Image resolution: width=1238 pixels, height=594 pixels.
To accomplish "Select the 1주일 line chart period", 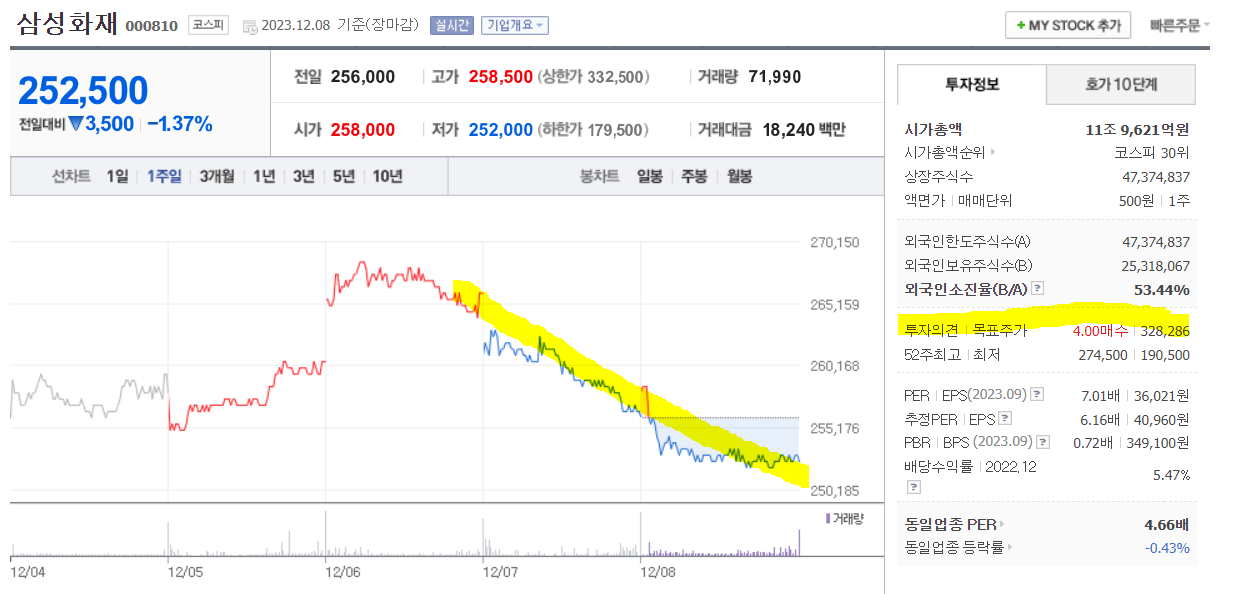I will tap(164, 177).
